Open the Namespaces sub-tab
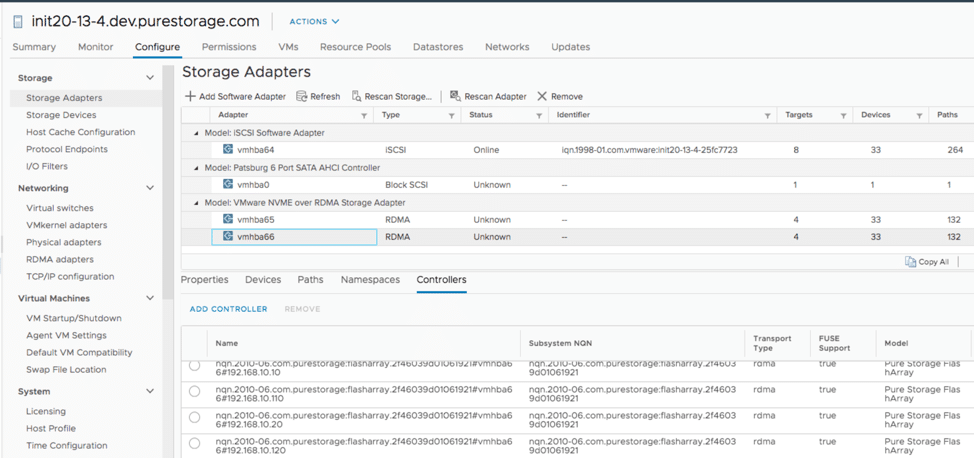Viewport: 974px width, 458px height. [370, 280]
